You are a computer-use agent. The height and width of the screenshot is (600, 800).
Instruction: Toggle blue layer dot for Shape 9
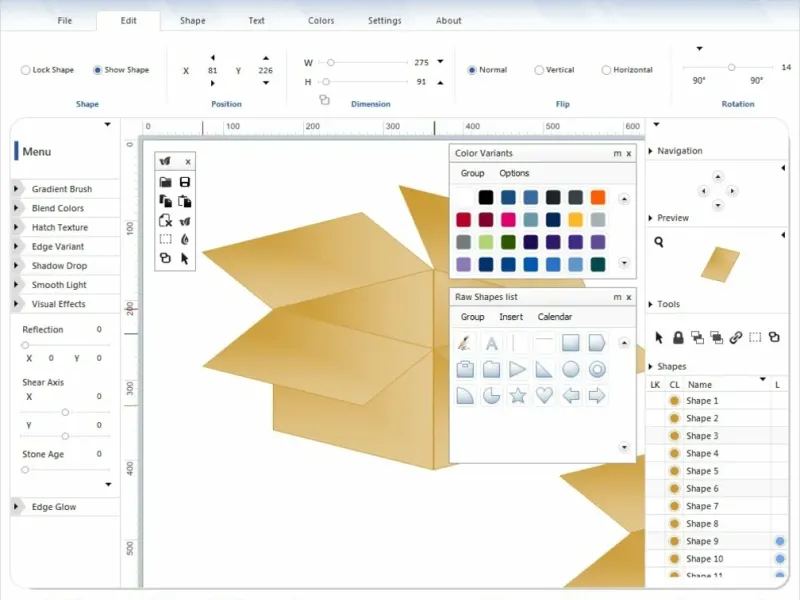pyautogui.click(x=780, y=541)
